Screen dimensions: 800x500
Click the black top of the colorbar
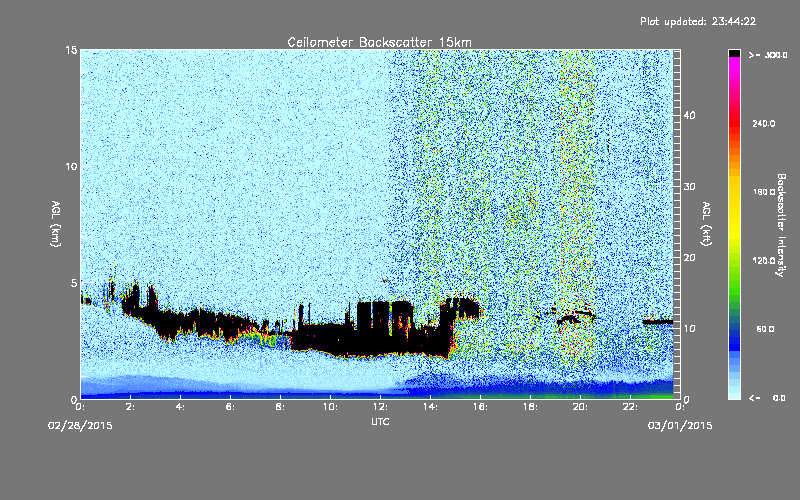tap(734, 53)
